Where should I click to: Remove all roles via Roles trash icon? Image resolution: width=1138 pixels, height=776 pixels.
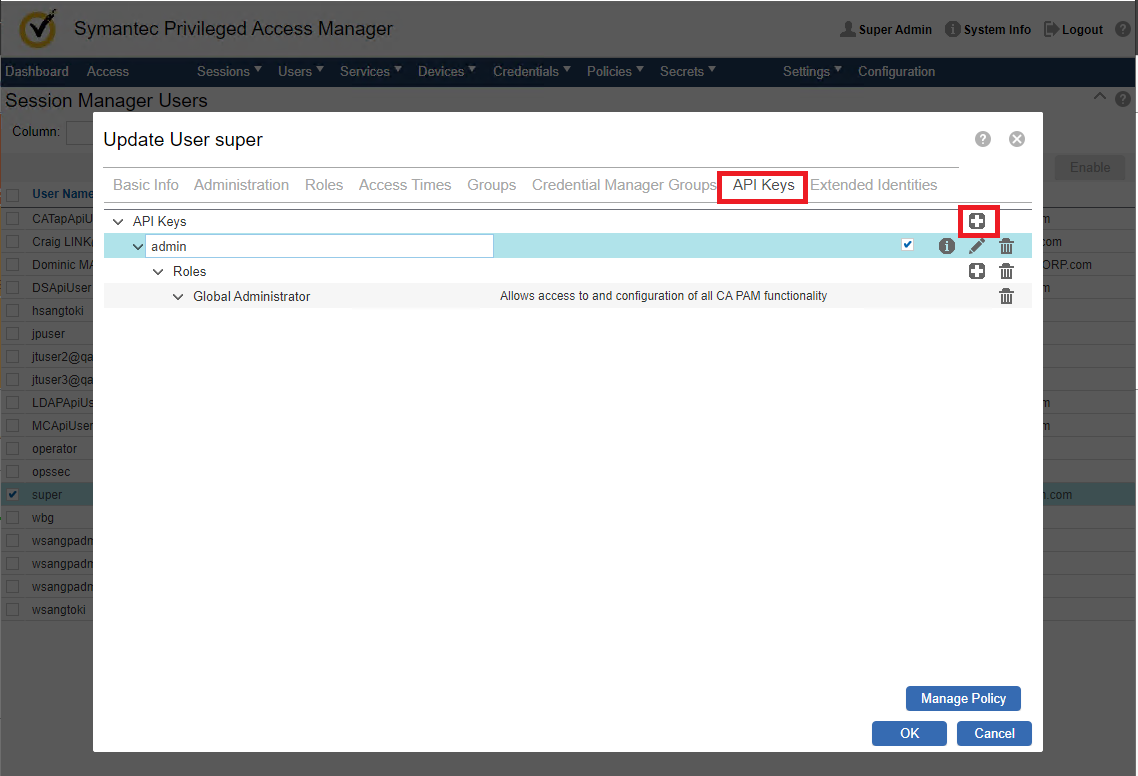(1007, 271)
